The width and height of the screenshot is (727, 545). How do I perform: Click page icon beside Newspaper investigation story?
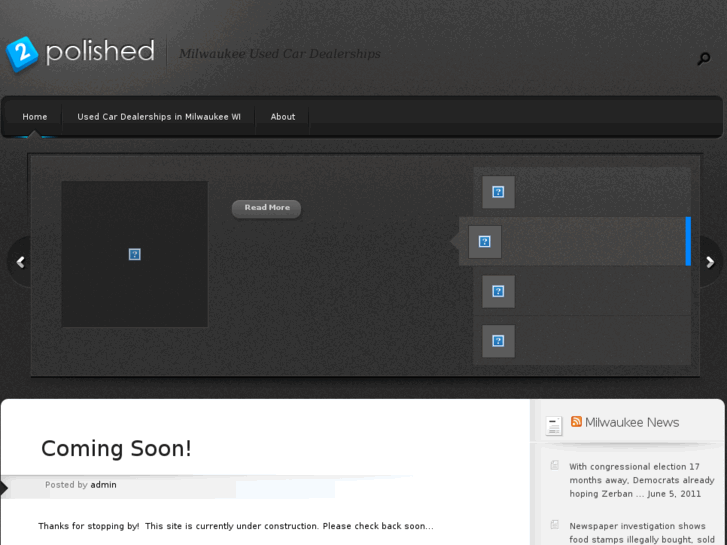[x=555, y=525]
